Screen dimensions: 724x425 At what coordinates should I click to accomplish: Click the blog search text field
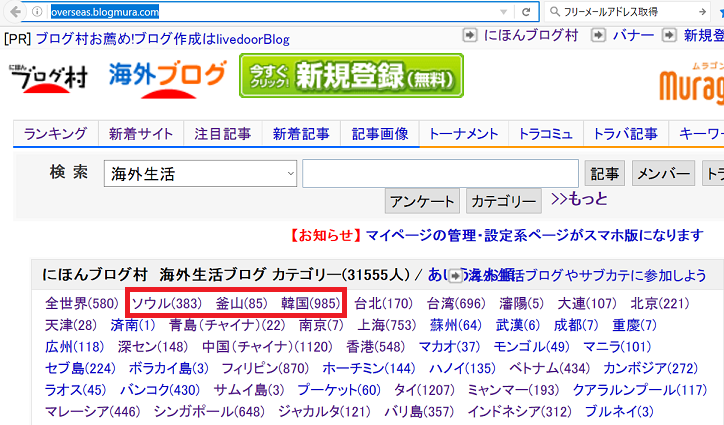(x=440, y=174)
